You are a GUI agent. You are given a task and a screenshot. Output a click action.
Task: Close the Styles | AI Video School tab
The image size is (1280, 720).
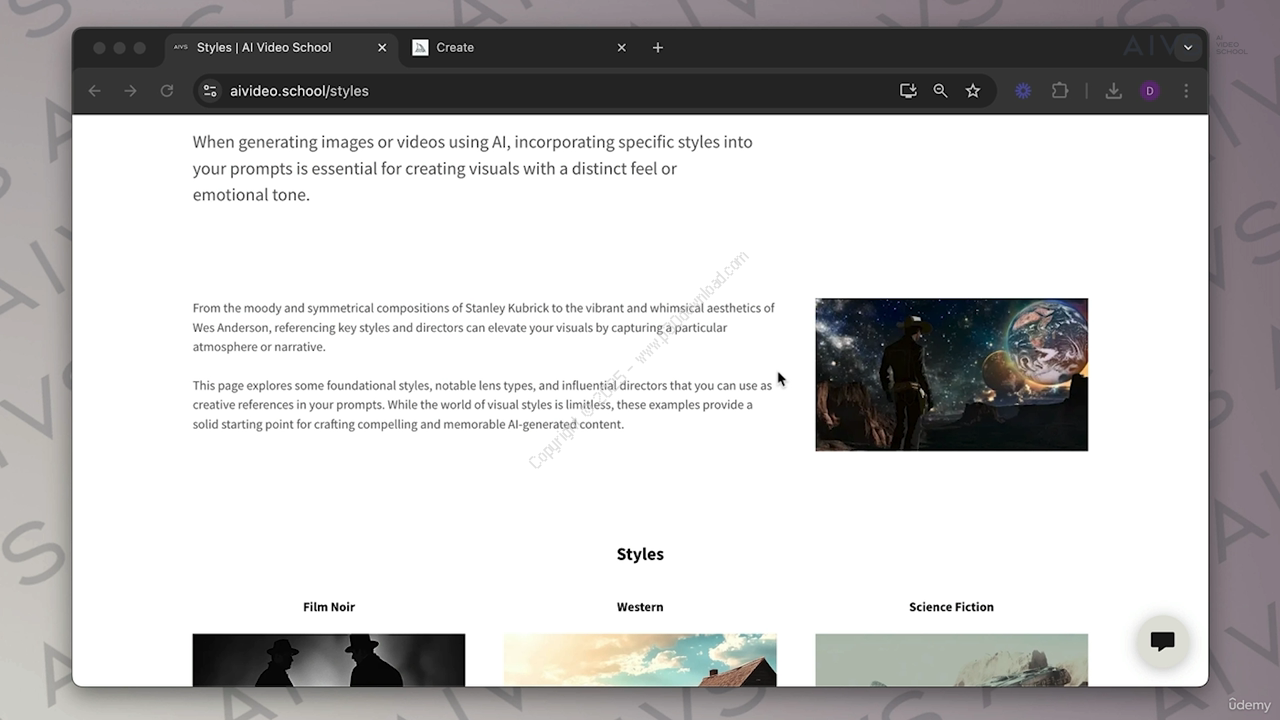tap(382, 47)
